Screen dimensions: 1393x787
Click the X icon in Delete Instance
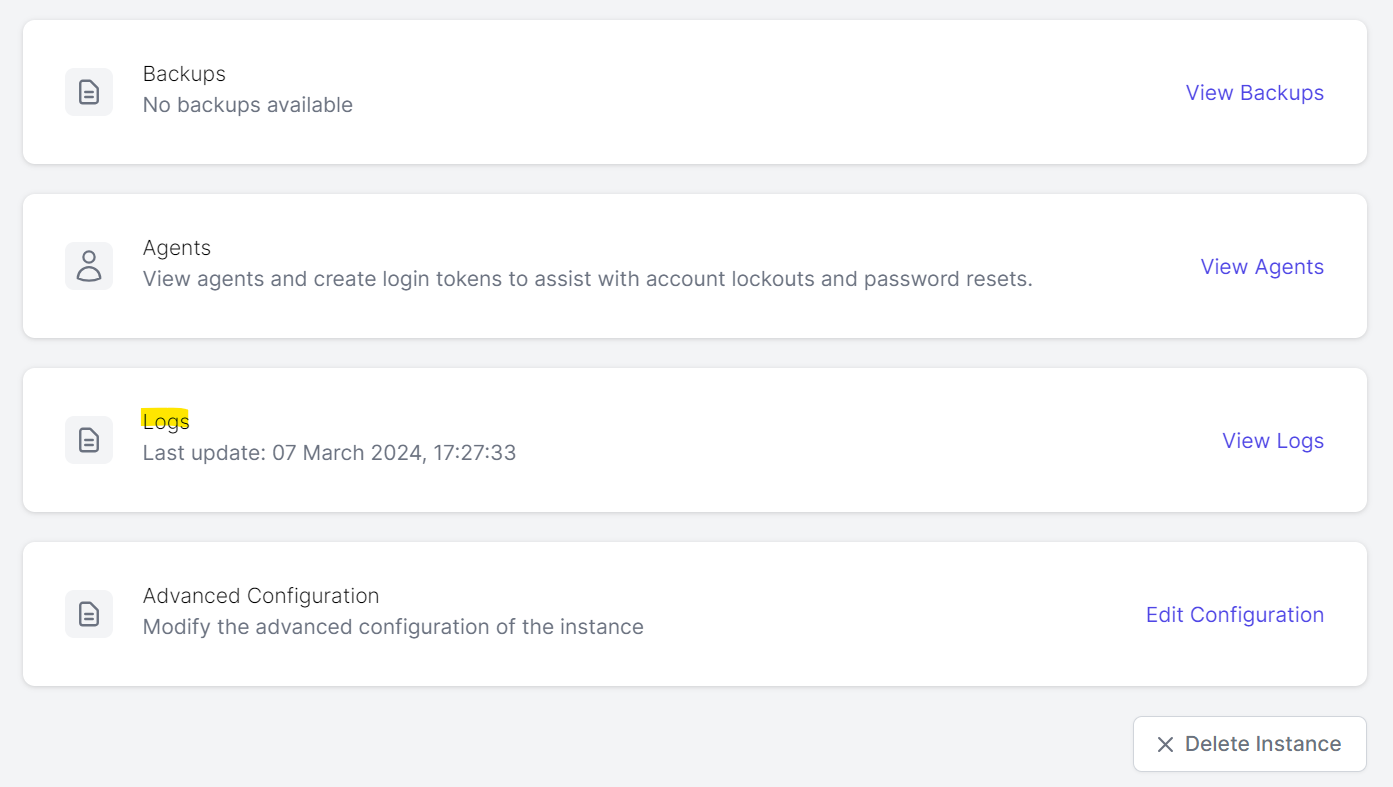(1165, 744)
